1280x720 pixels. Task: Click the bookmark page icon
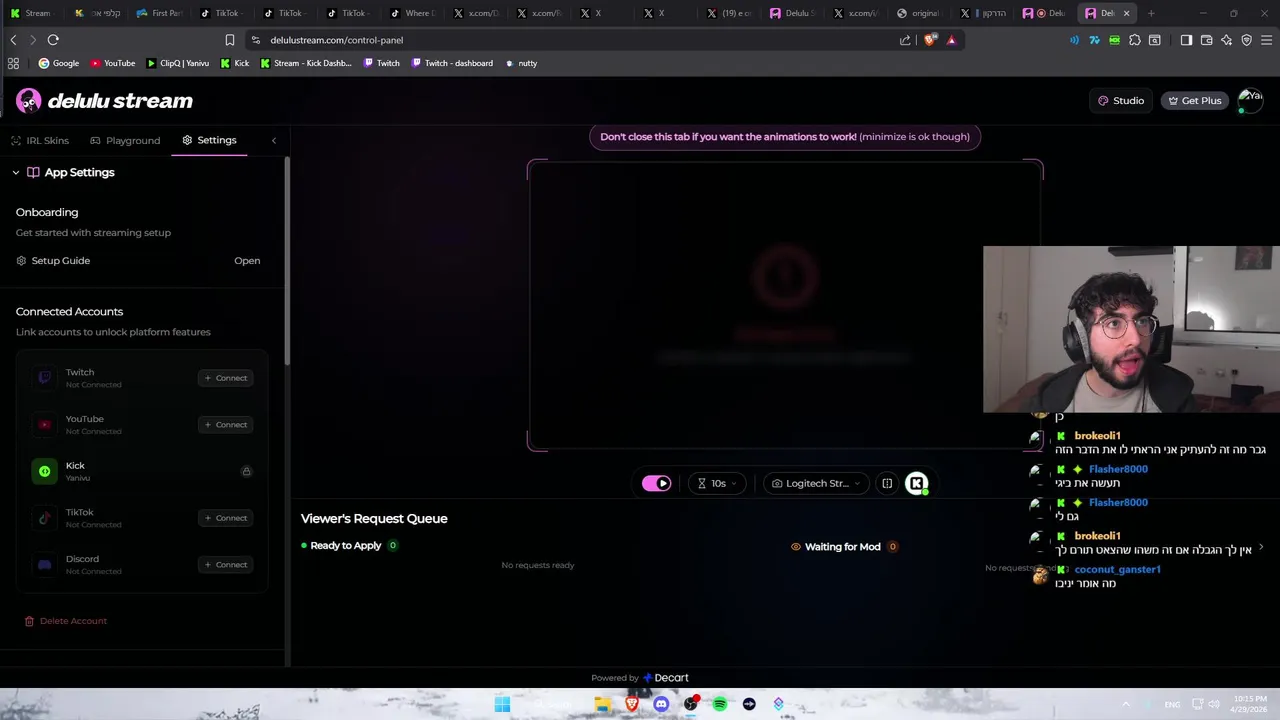230,40
